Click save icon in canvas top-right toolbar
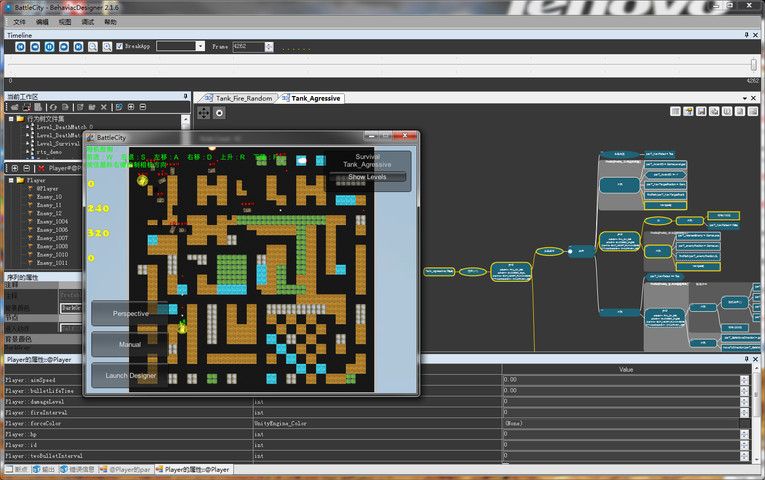The height and width of the screenshot is (480, 765). pyautogui.click(x=701, y=112)
